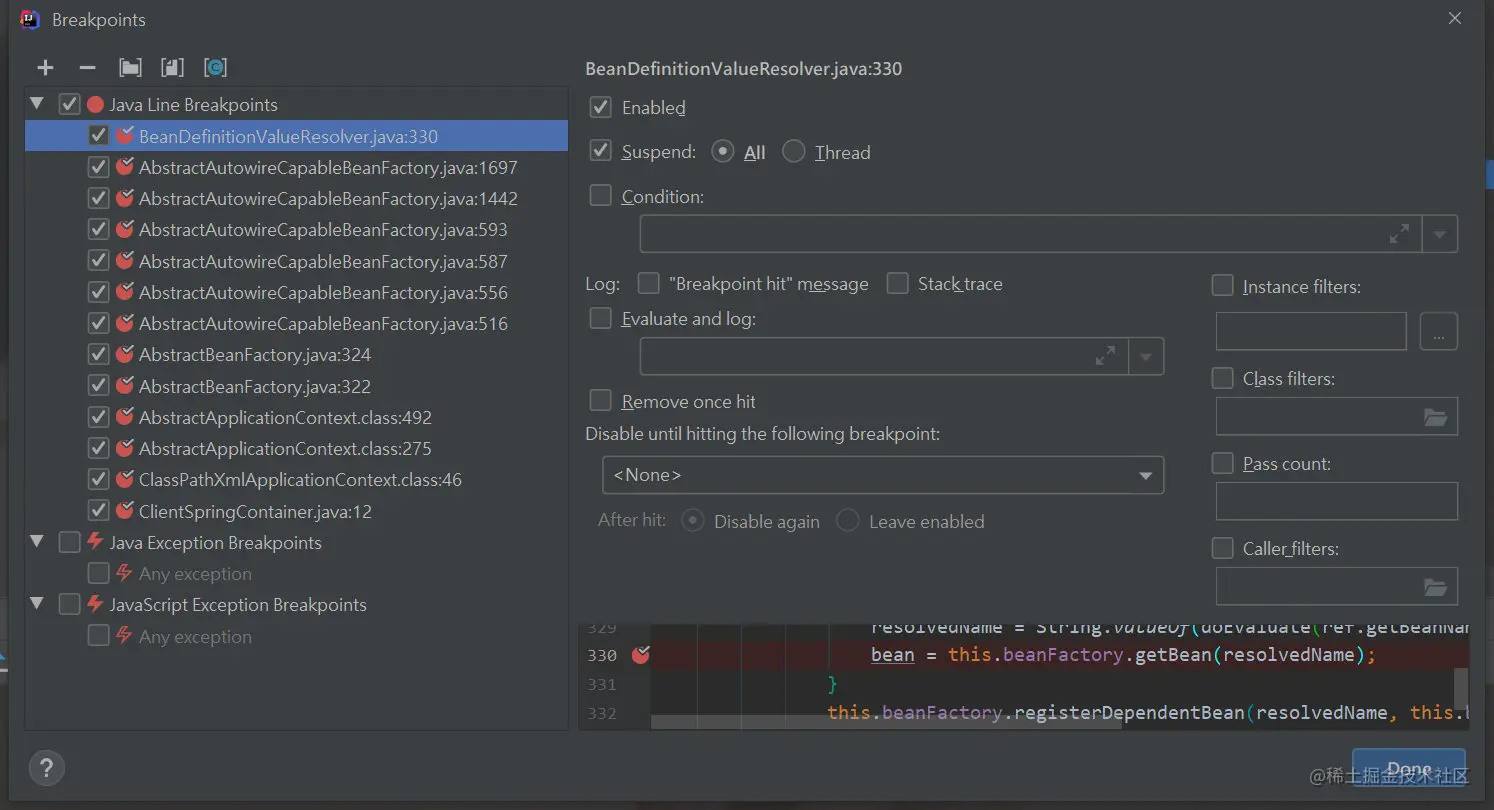Uncheck Java Line Breakpoints group checkbox
The width and height of the screenshot is (1494, 810).
pos(69,104)
